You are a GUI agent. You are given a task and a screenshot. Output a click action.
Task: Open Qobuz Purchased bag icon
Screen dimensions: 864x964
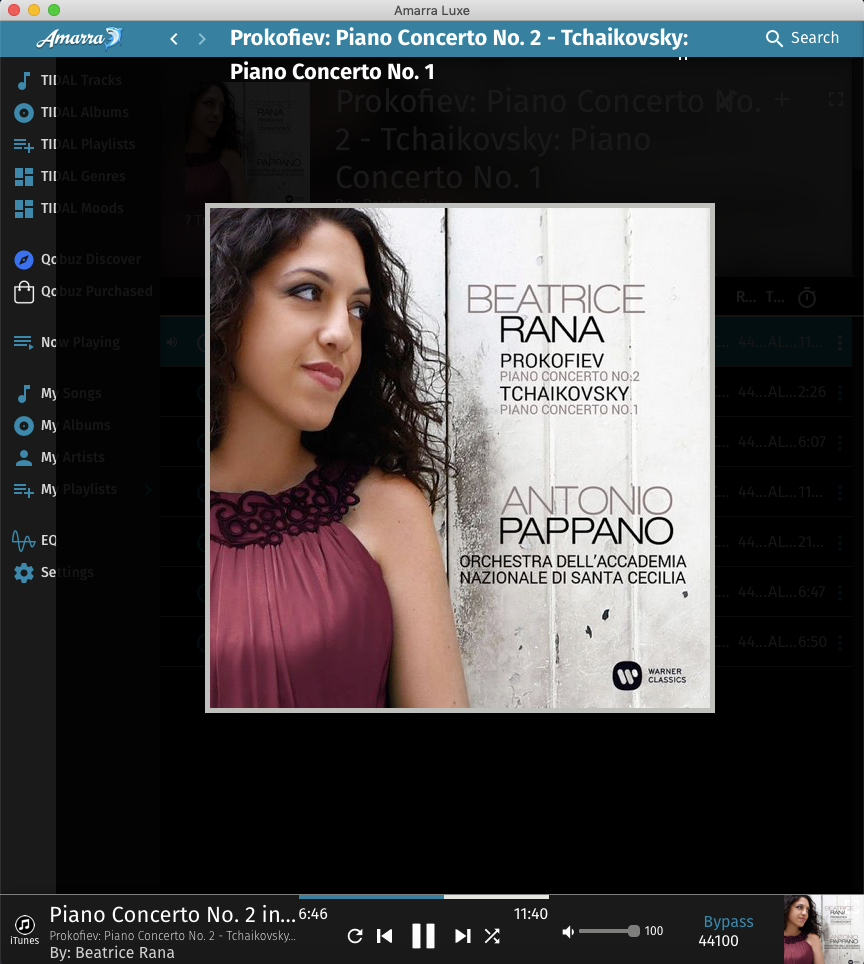[x=24, y=292]
